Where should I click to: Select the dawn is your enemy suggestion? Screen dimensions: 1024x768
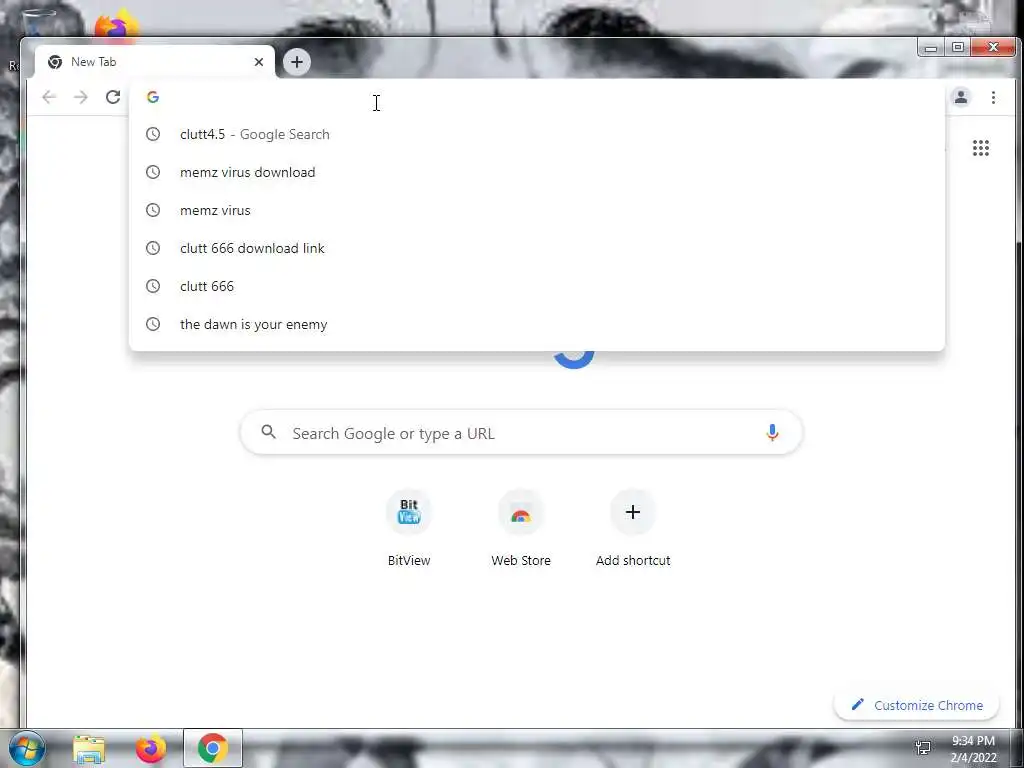point(537,325)
